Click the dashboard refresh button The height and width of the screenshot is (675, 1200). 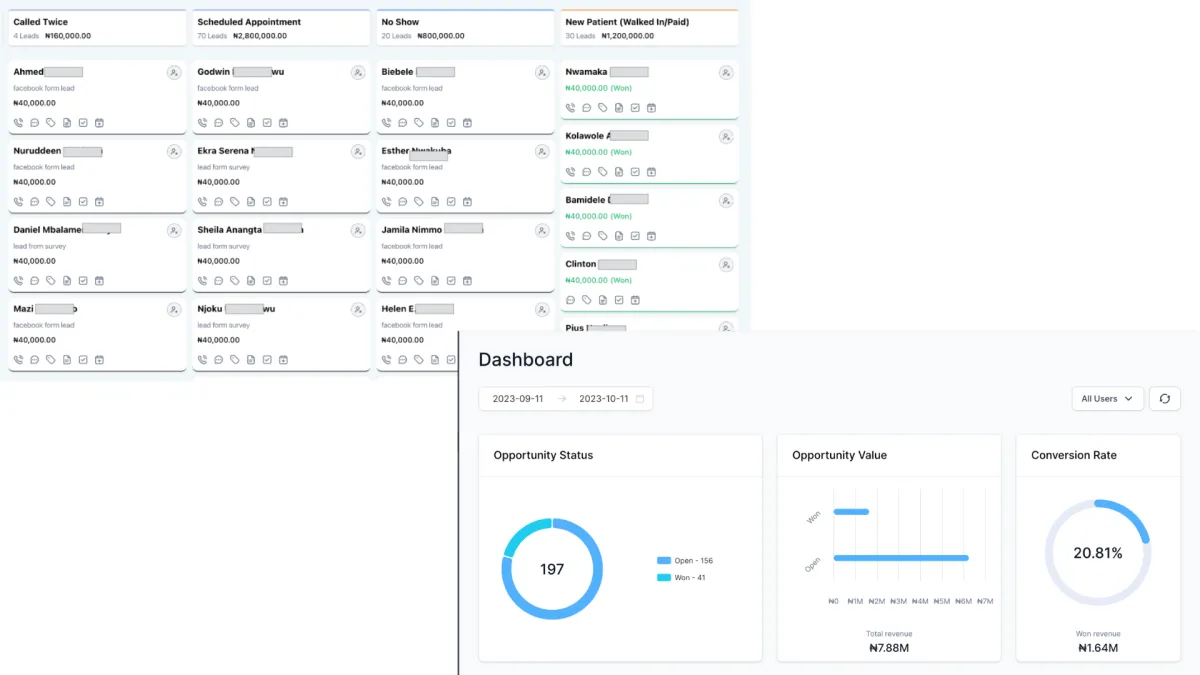point(1165,399)
